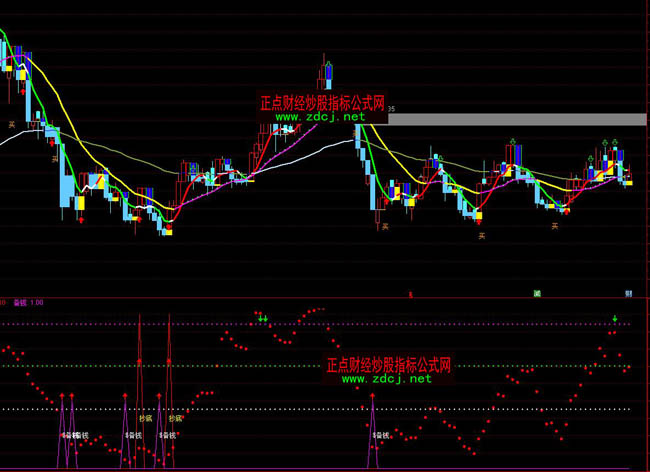Screen dimensions: 650x472
Task: Click the pair of green down arrows in the indicator panel
Action: (263, 318)
